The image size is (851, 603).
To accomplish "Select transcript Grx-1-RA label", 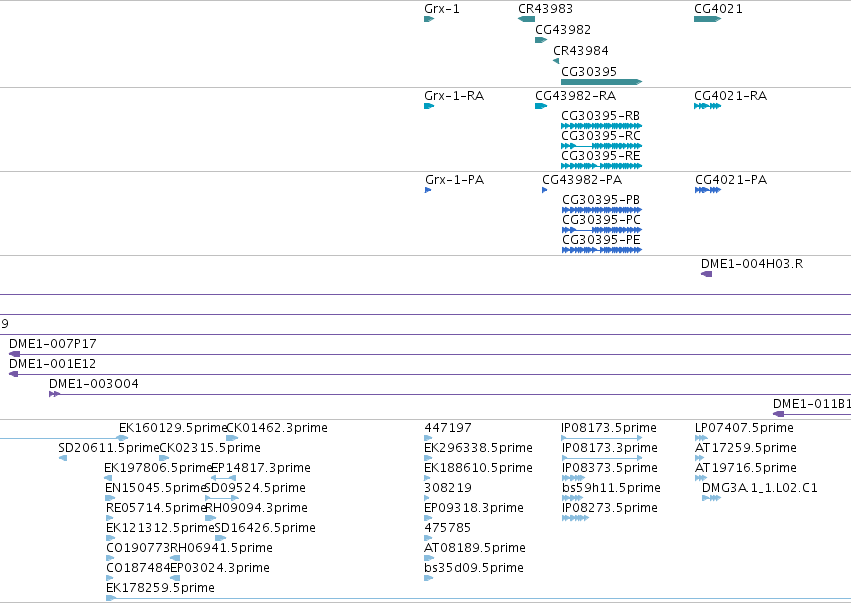I will (x=454, y=96).
